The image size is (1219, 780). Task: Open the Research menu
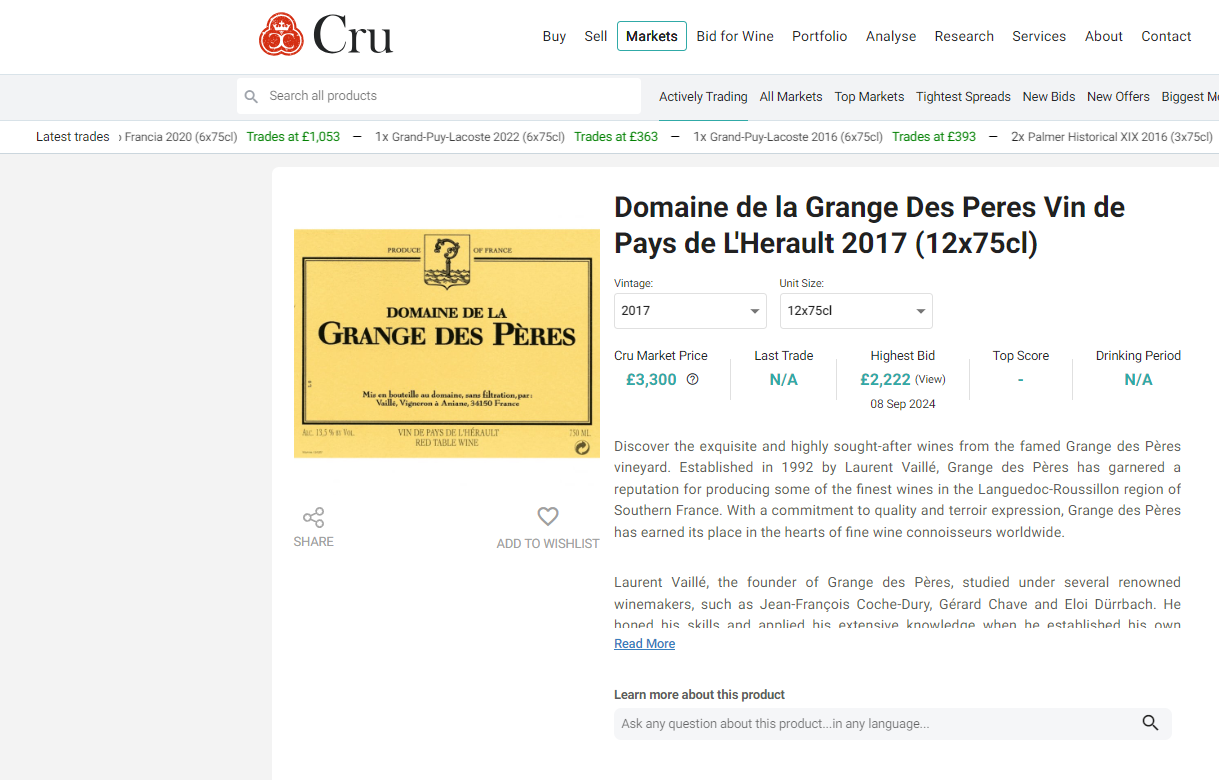(964, 36)
